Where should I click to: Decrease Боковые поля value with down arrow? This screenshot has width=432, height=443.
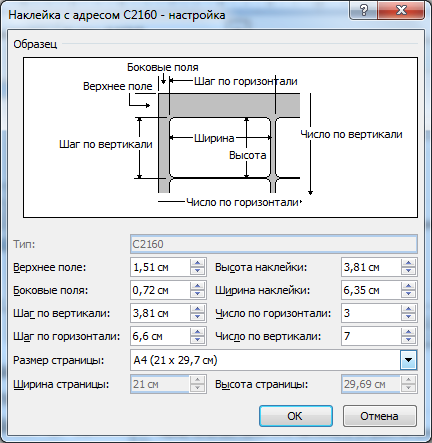pos(197,294)
